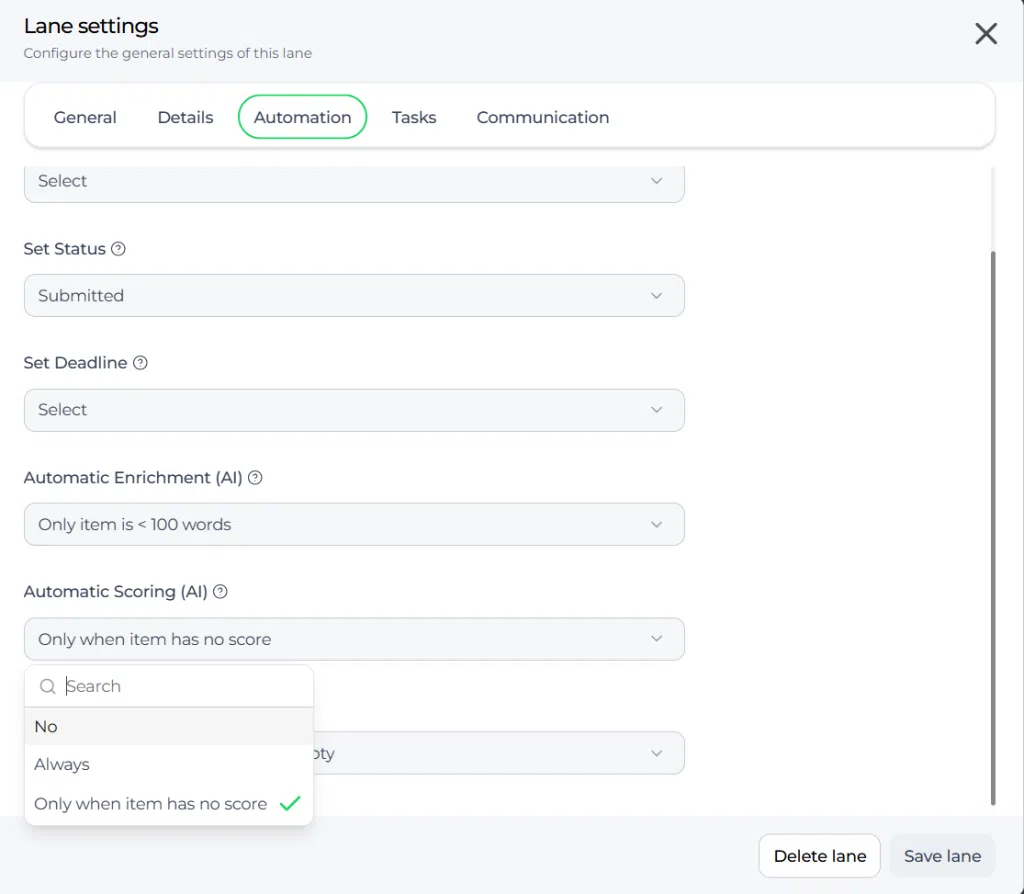
Task: Open the partially hidden dropdown below Automatic Scoring
Action: coord(499,754)
